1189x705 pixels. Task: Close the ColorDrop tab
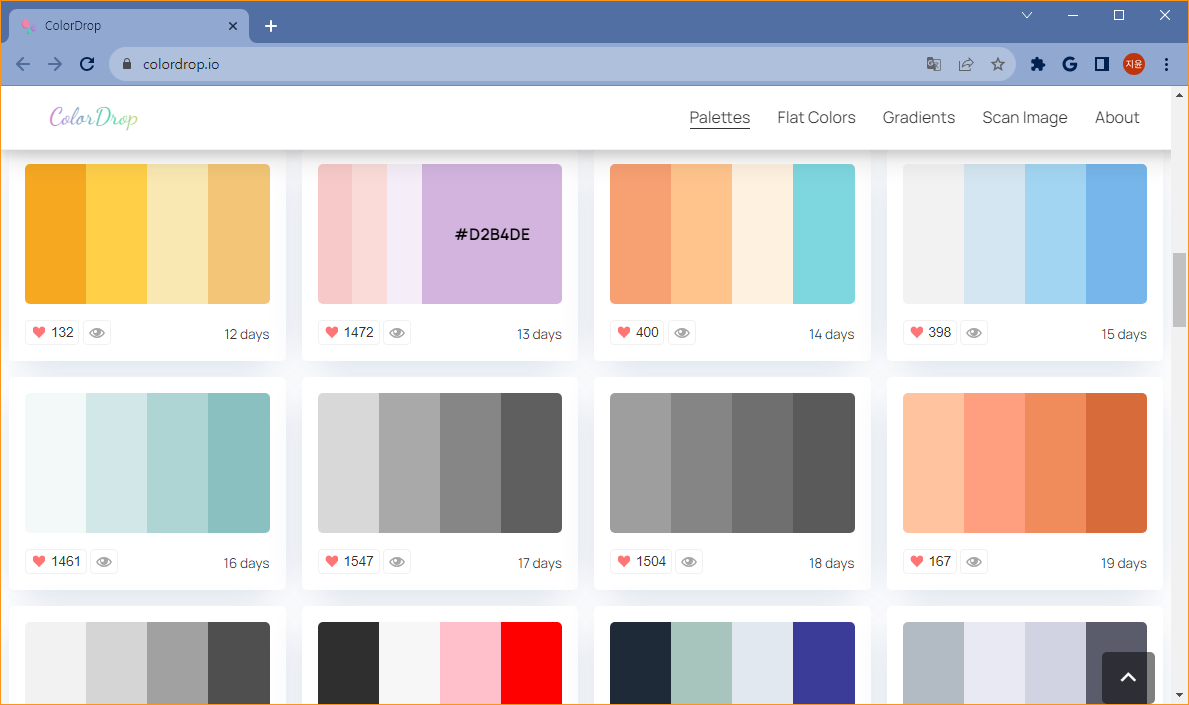click(x=233, y=26)
